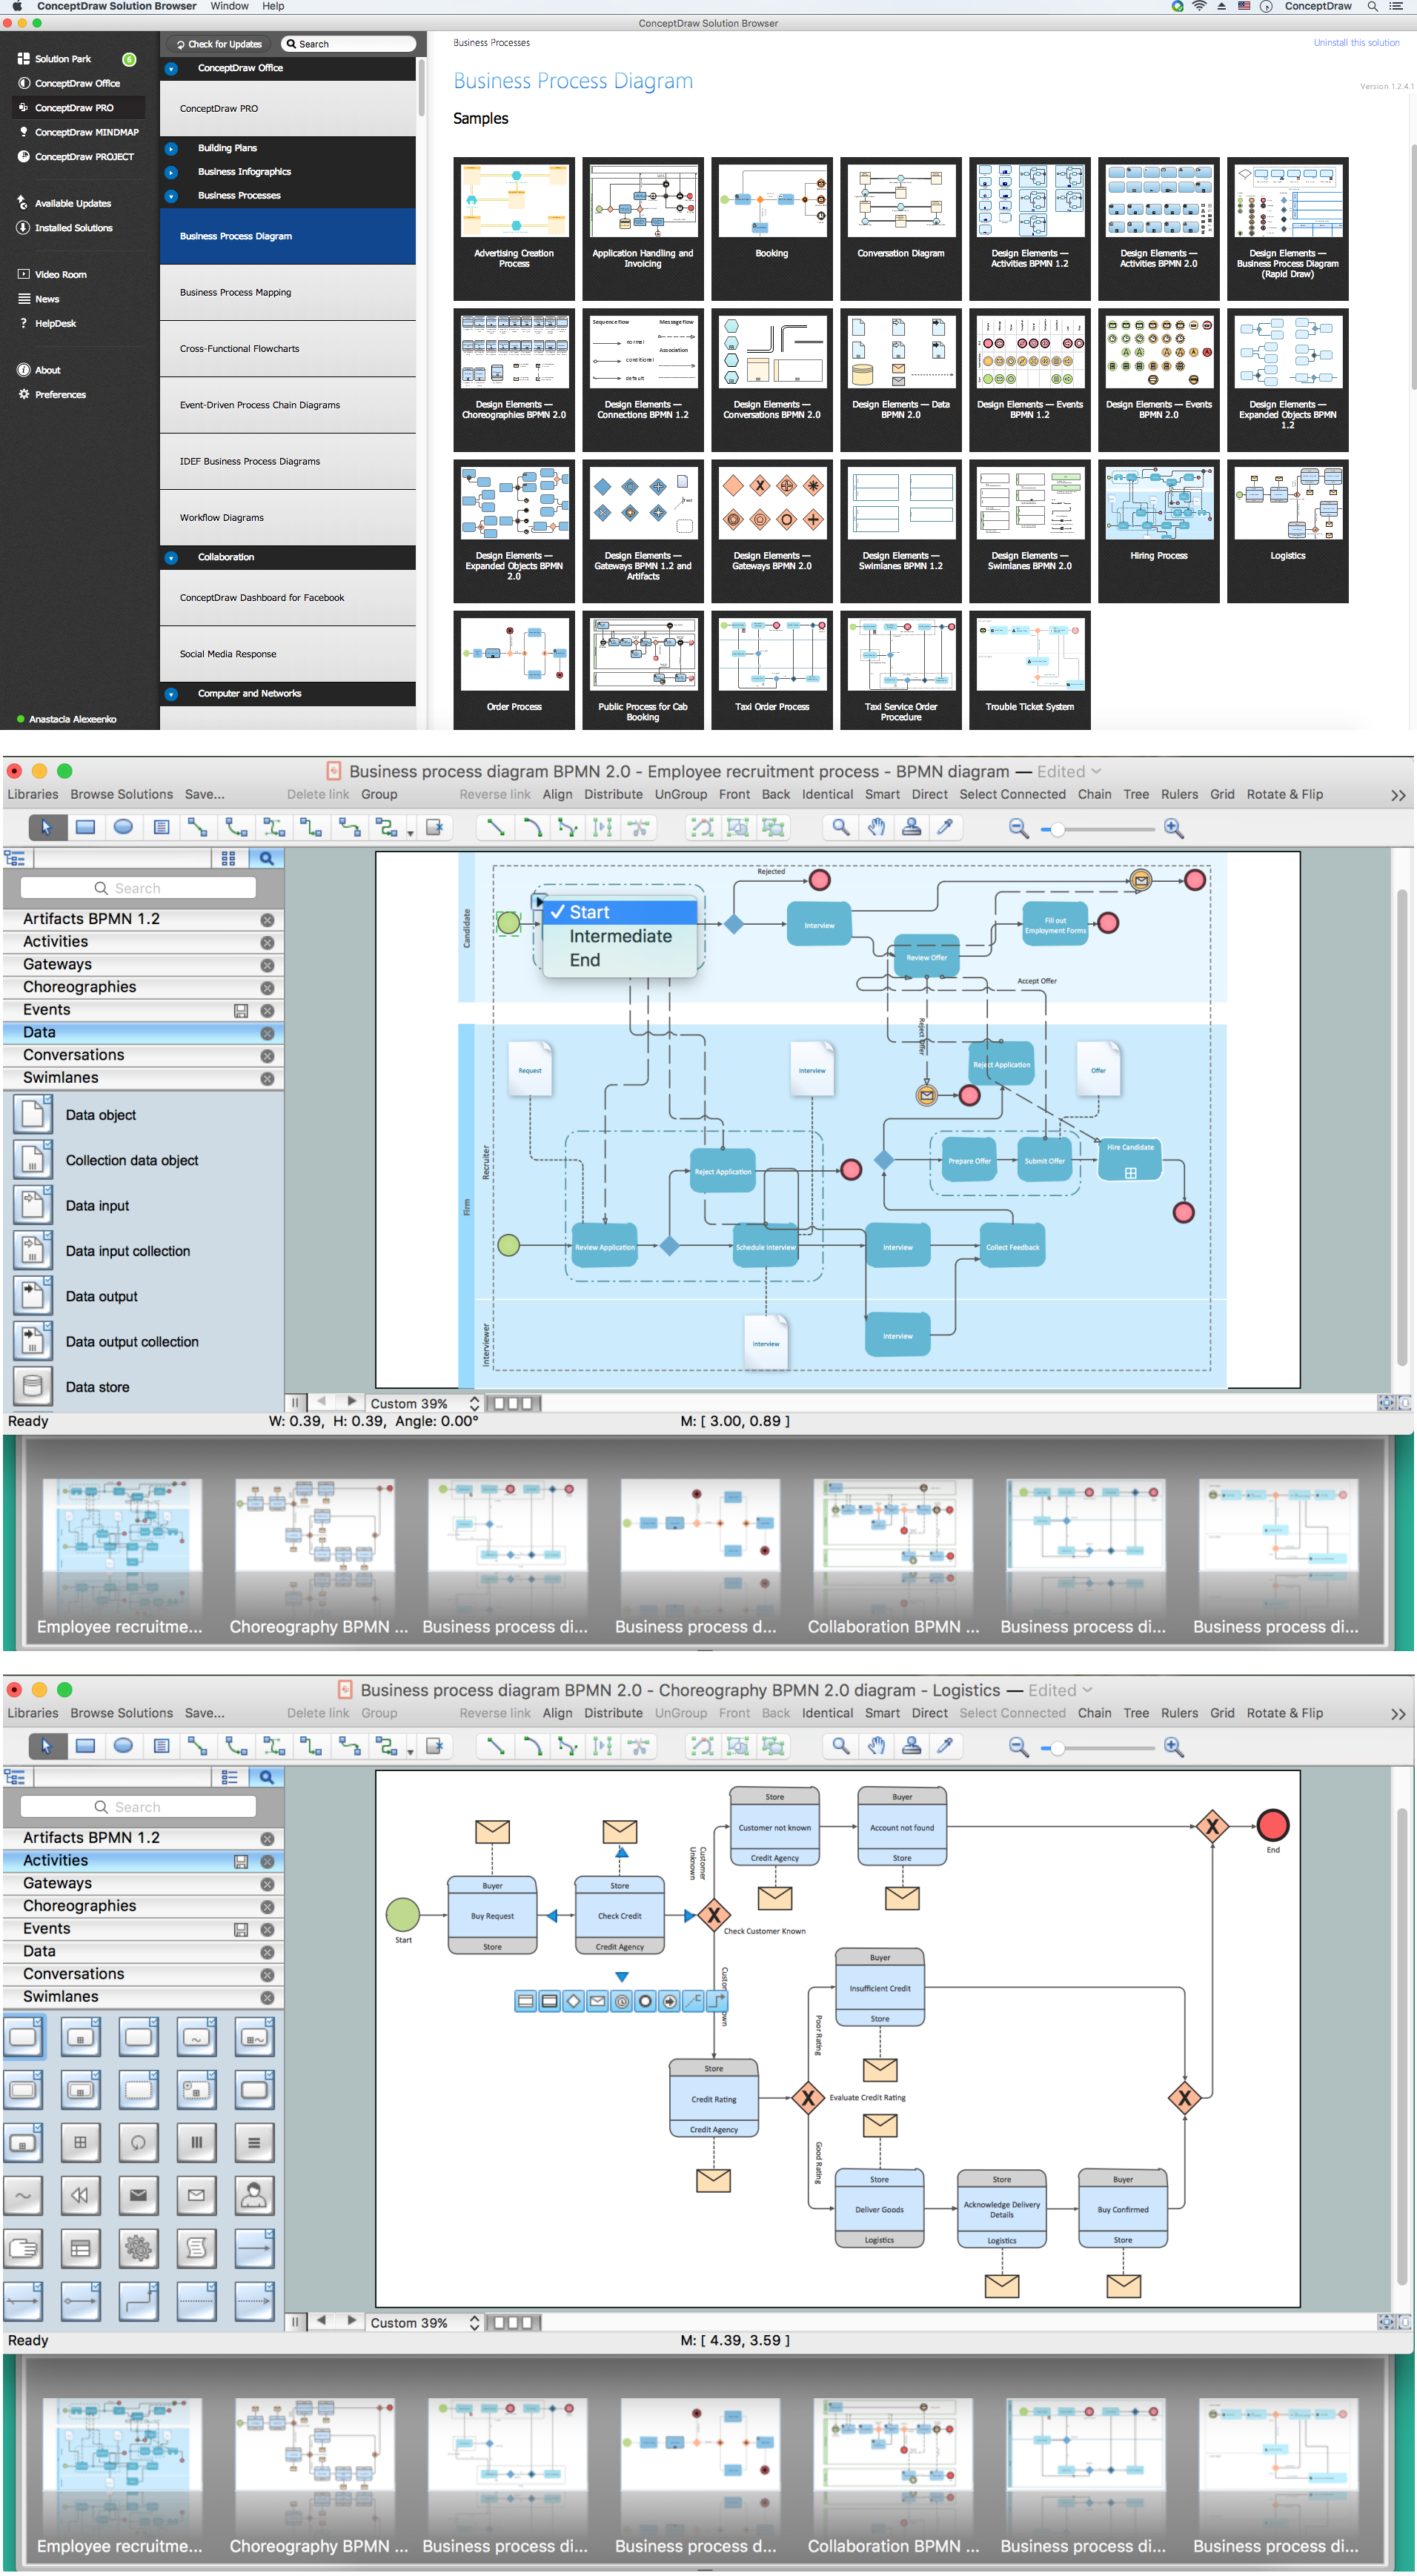Viewport: 1417px width, 2576px height.
Task: Choose the ellipse tool in recruitment window toolbar
Action: coord(123,827)
